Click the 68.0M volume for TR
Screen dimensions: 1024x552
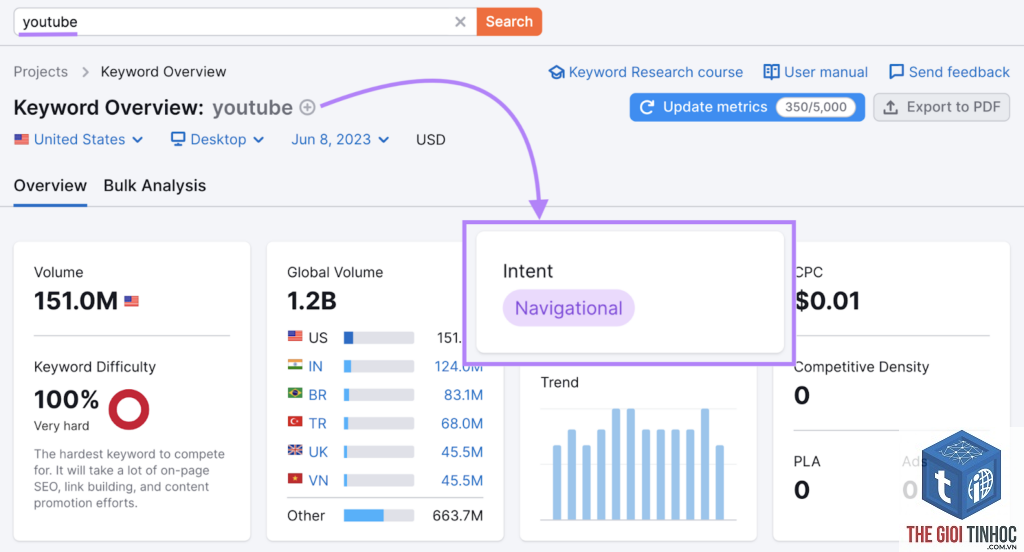tap(462, 423)
